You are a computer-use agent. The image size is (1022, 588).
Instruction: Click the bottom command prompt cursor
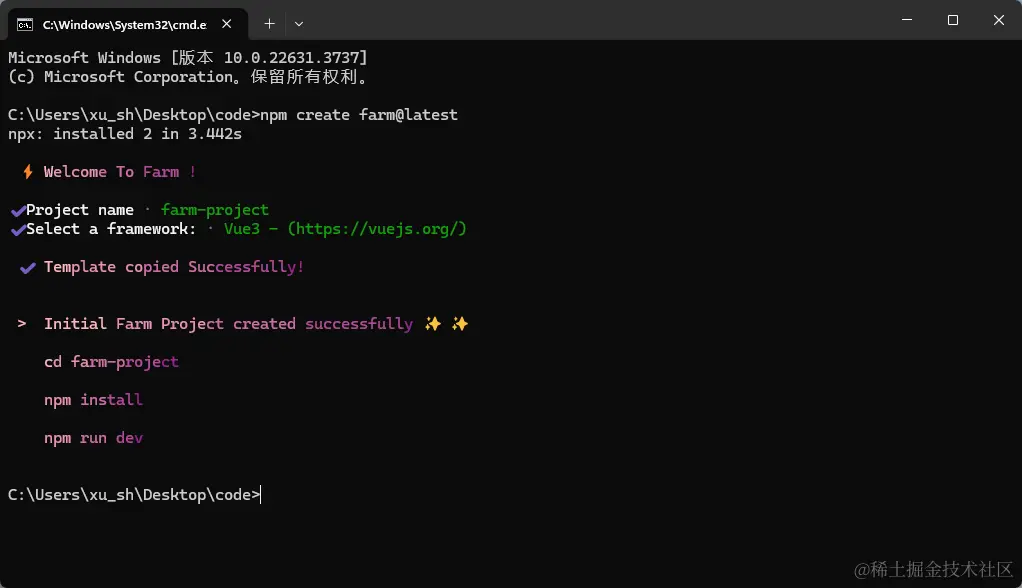261,495
